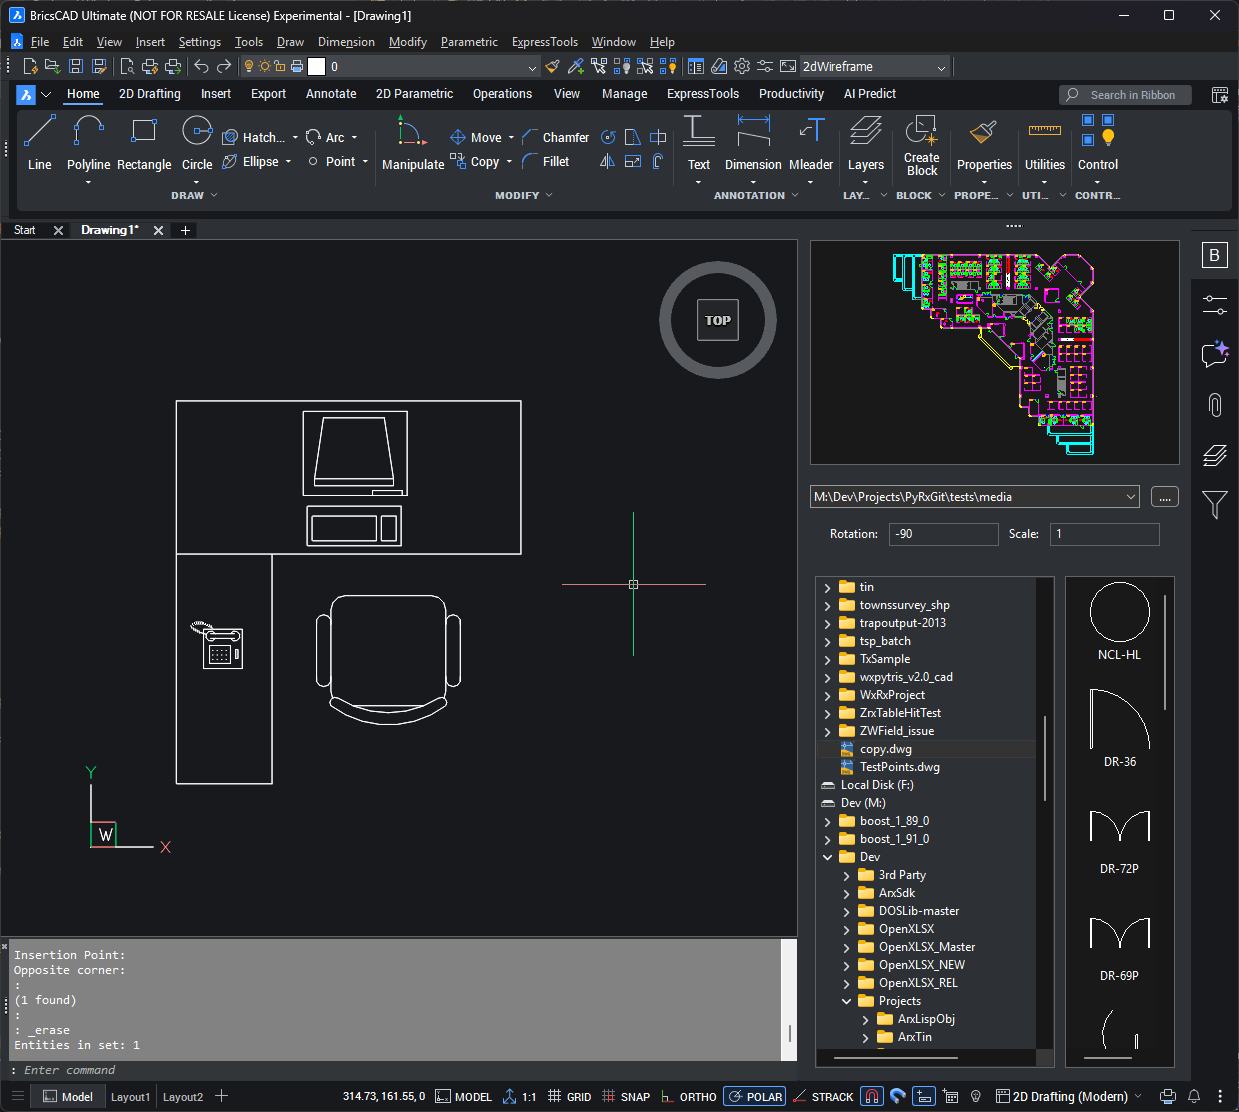Click the browse ellipsis button
Image resolution: width=1239 pixels, height=1112 pixels.
point(1165,497)
